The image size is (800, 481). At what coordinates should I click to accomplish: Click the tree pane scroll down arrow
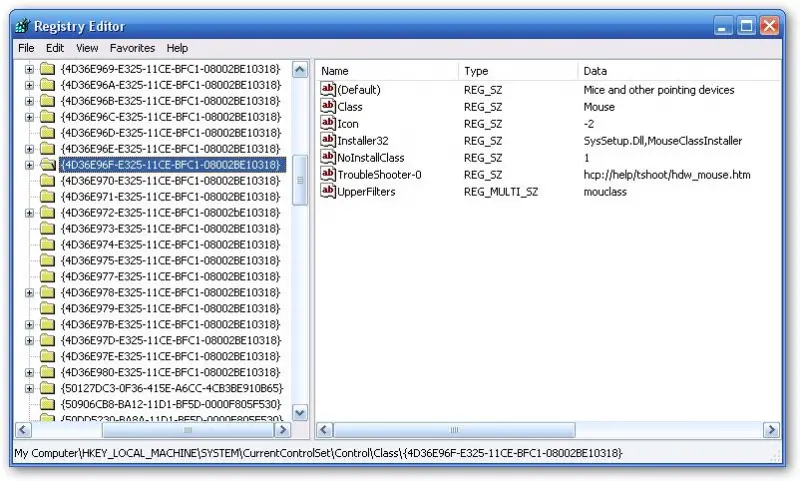[300, 413]
